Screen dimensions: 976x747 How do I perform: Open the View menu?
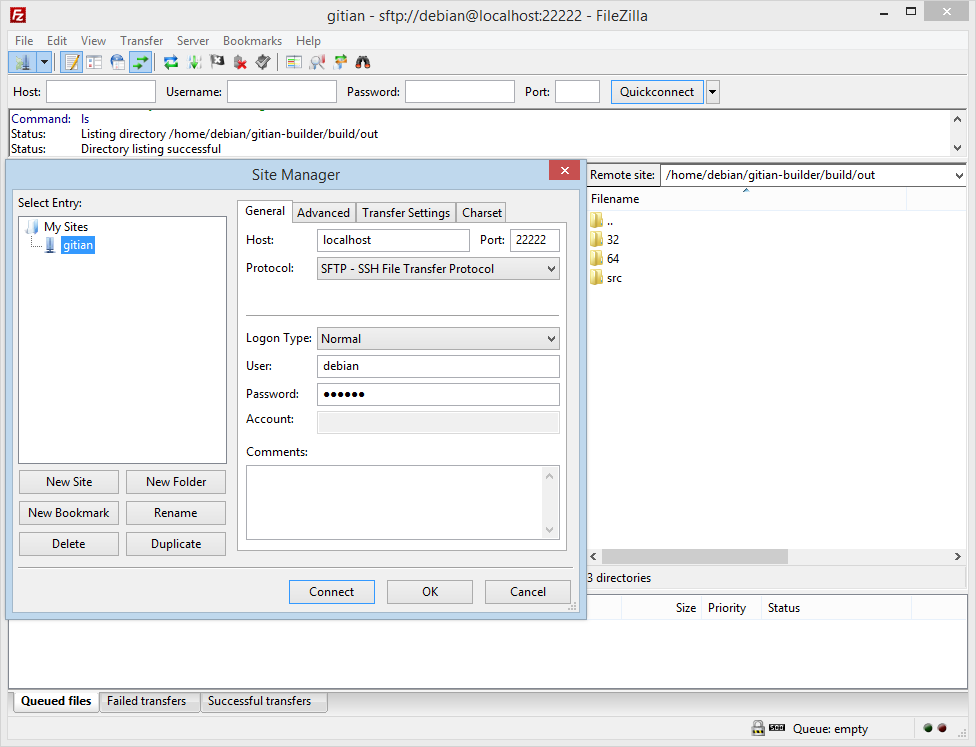click(93, 40)
